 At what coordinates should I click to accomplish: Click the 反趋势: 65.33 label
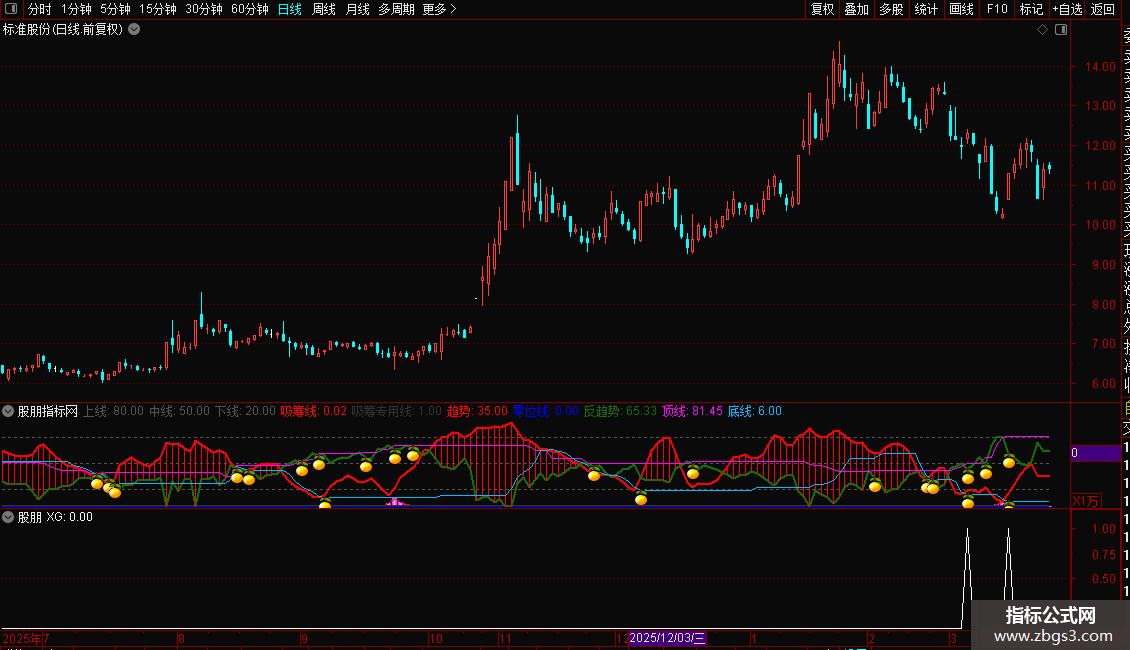(x=620, y=411)
